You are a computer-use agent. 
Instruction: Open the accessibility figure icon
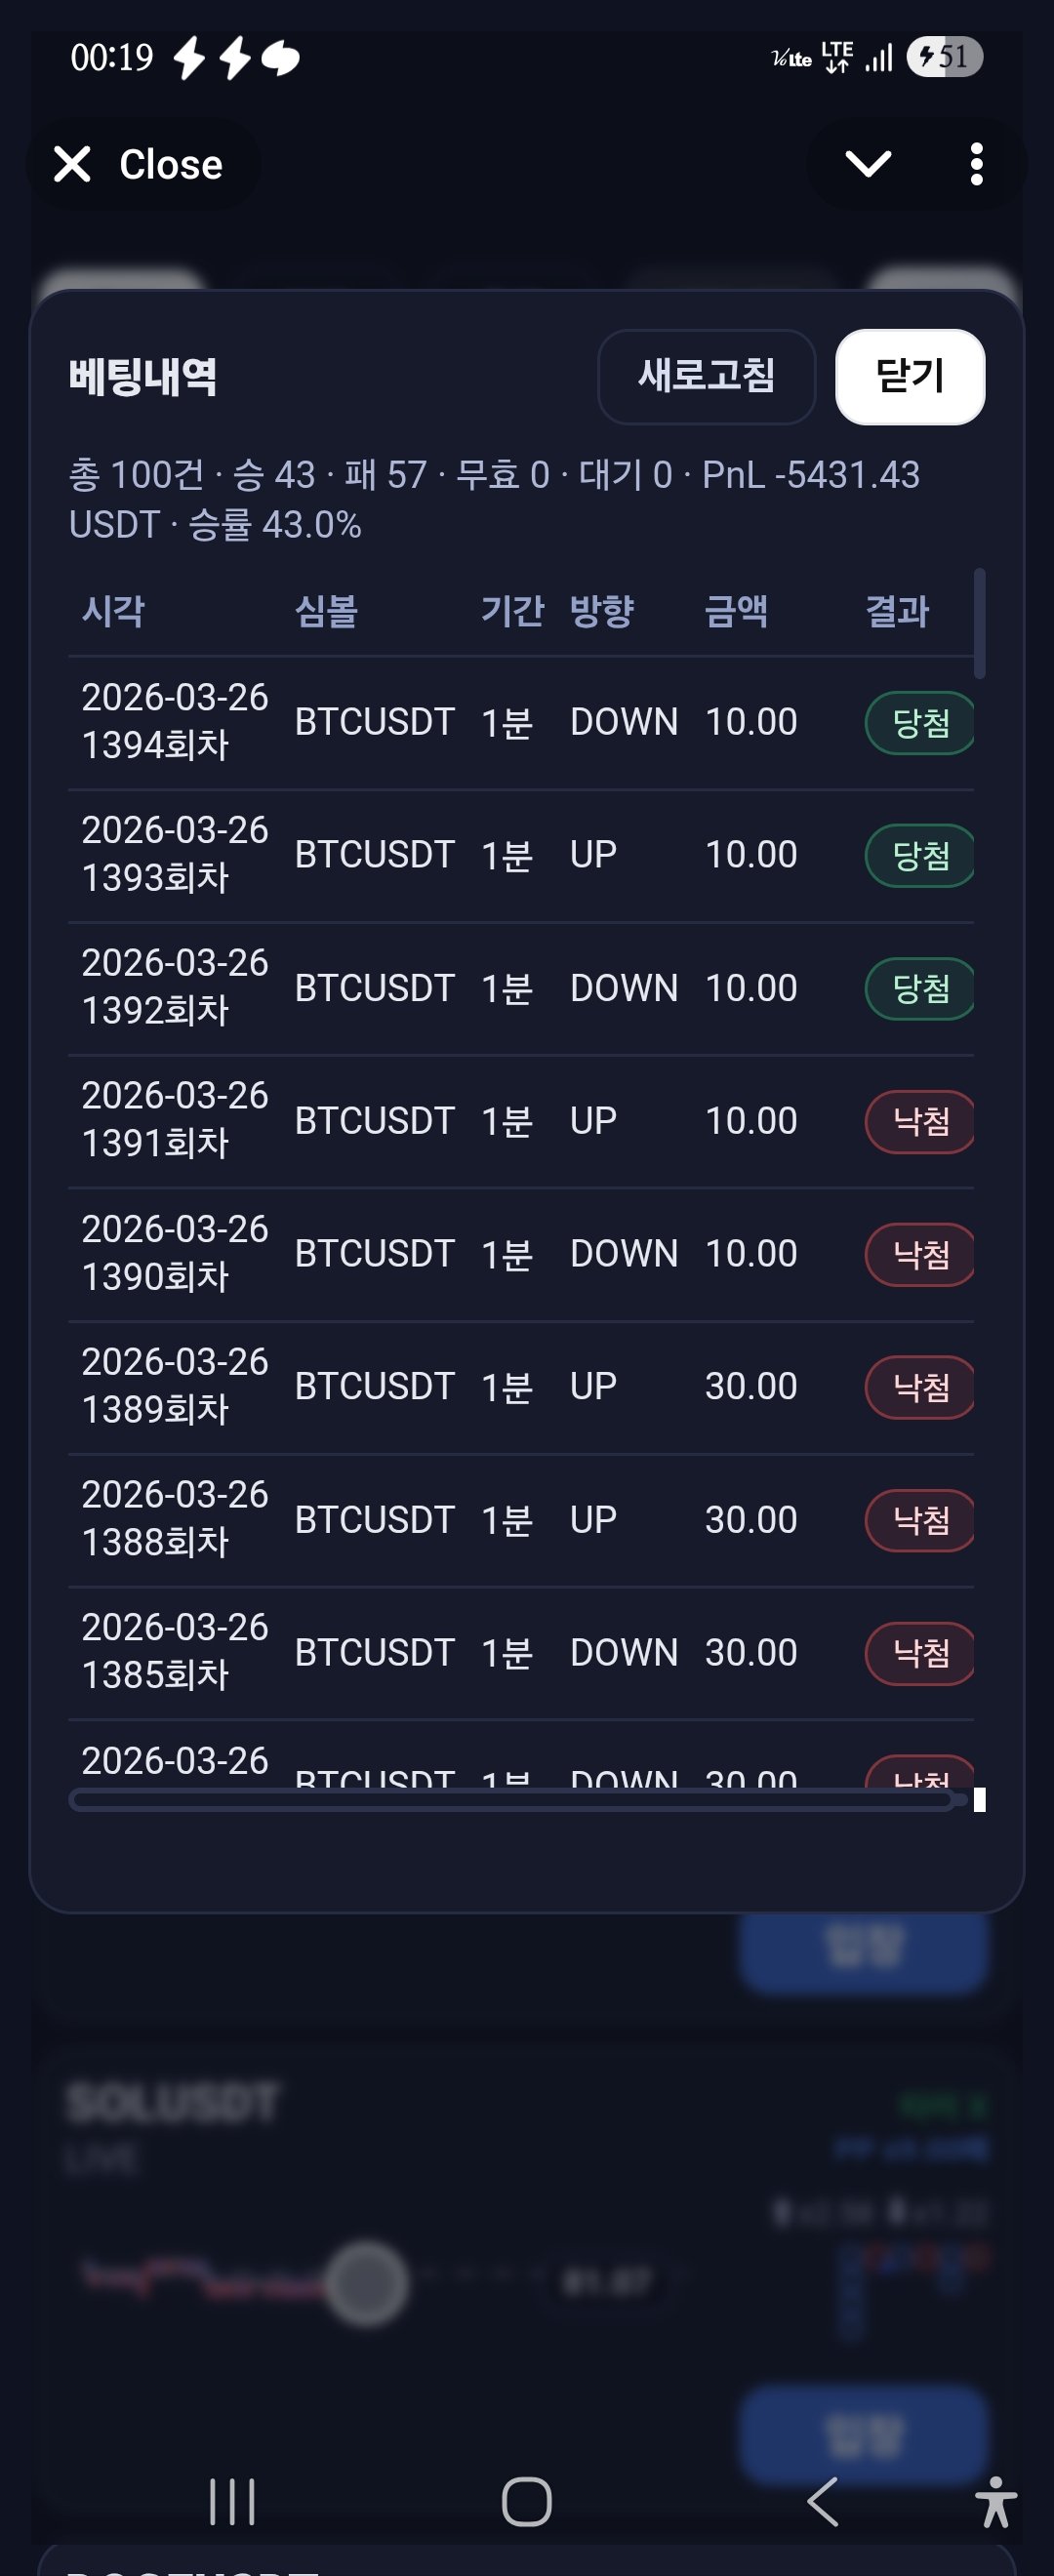coord(995,2502)
